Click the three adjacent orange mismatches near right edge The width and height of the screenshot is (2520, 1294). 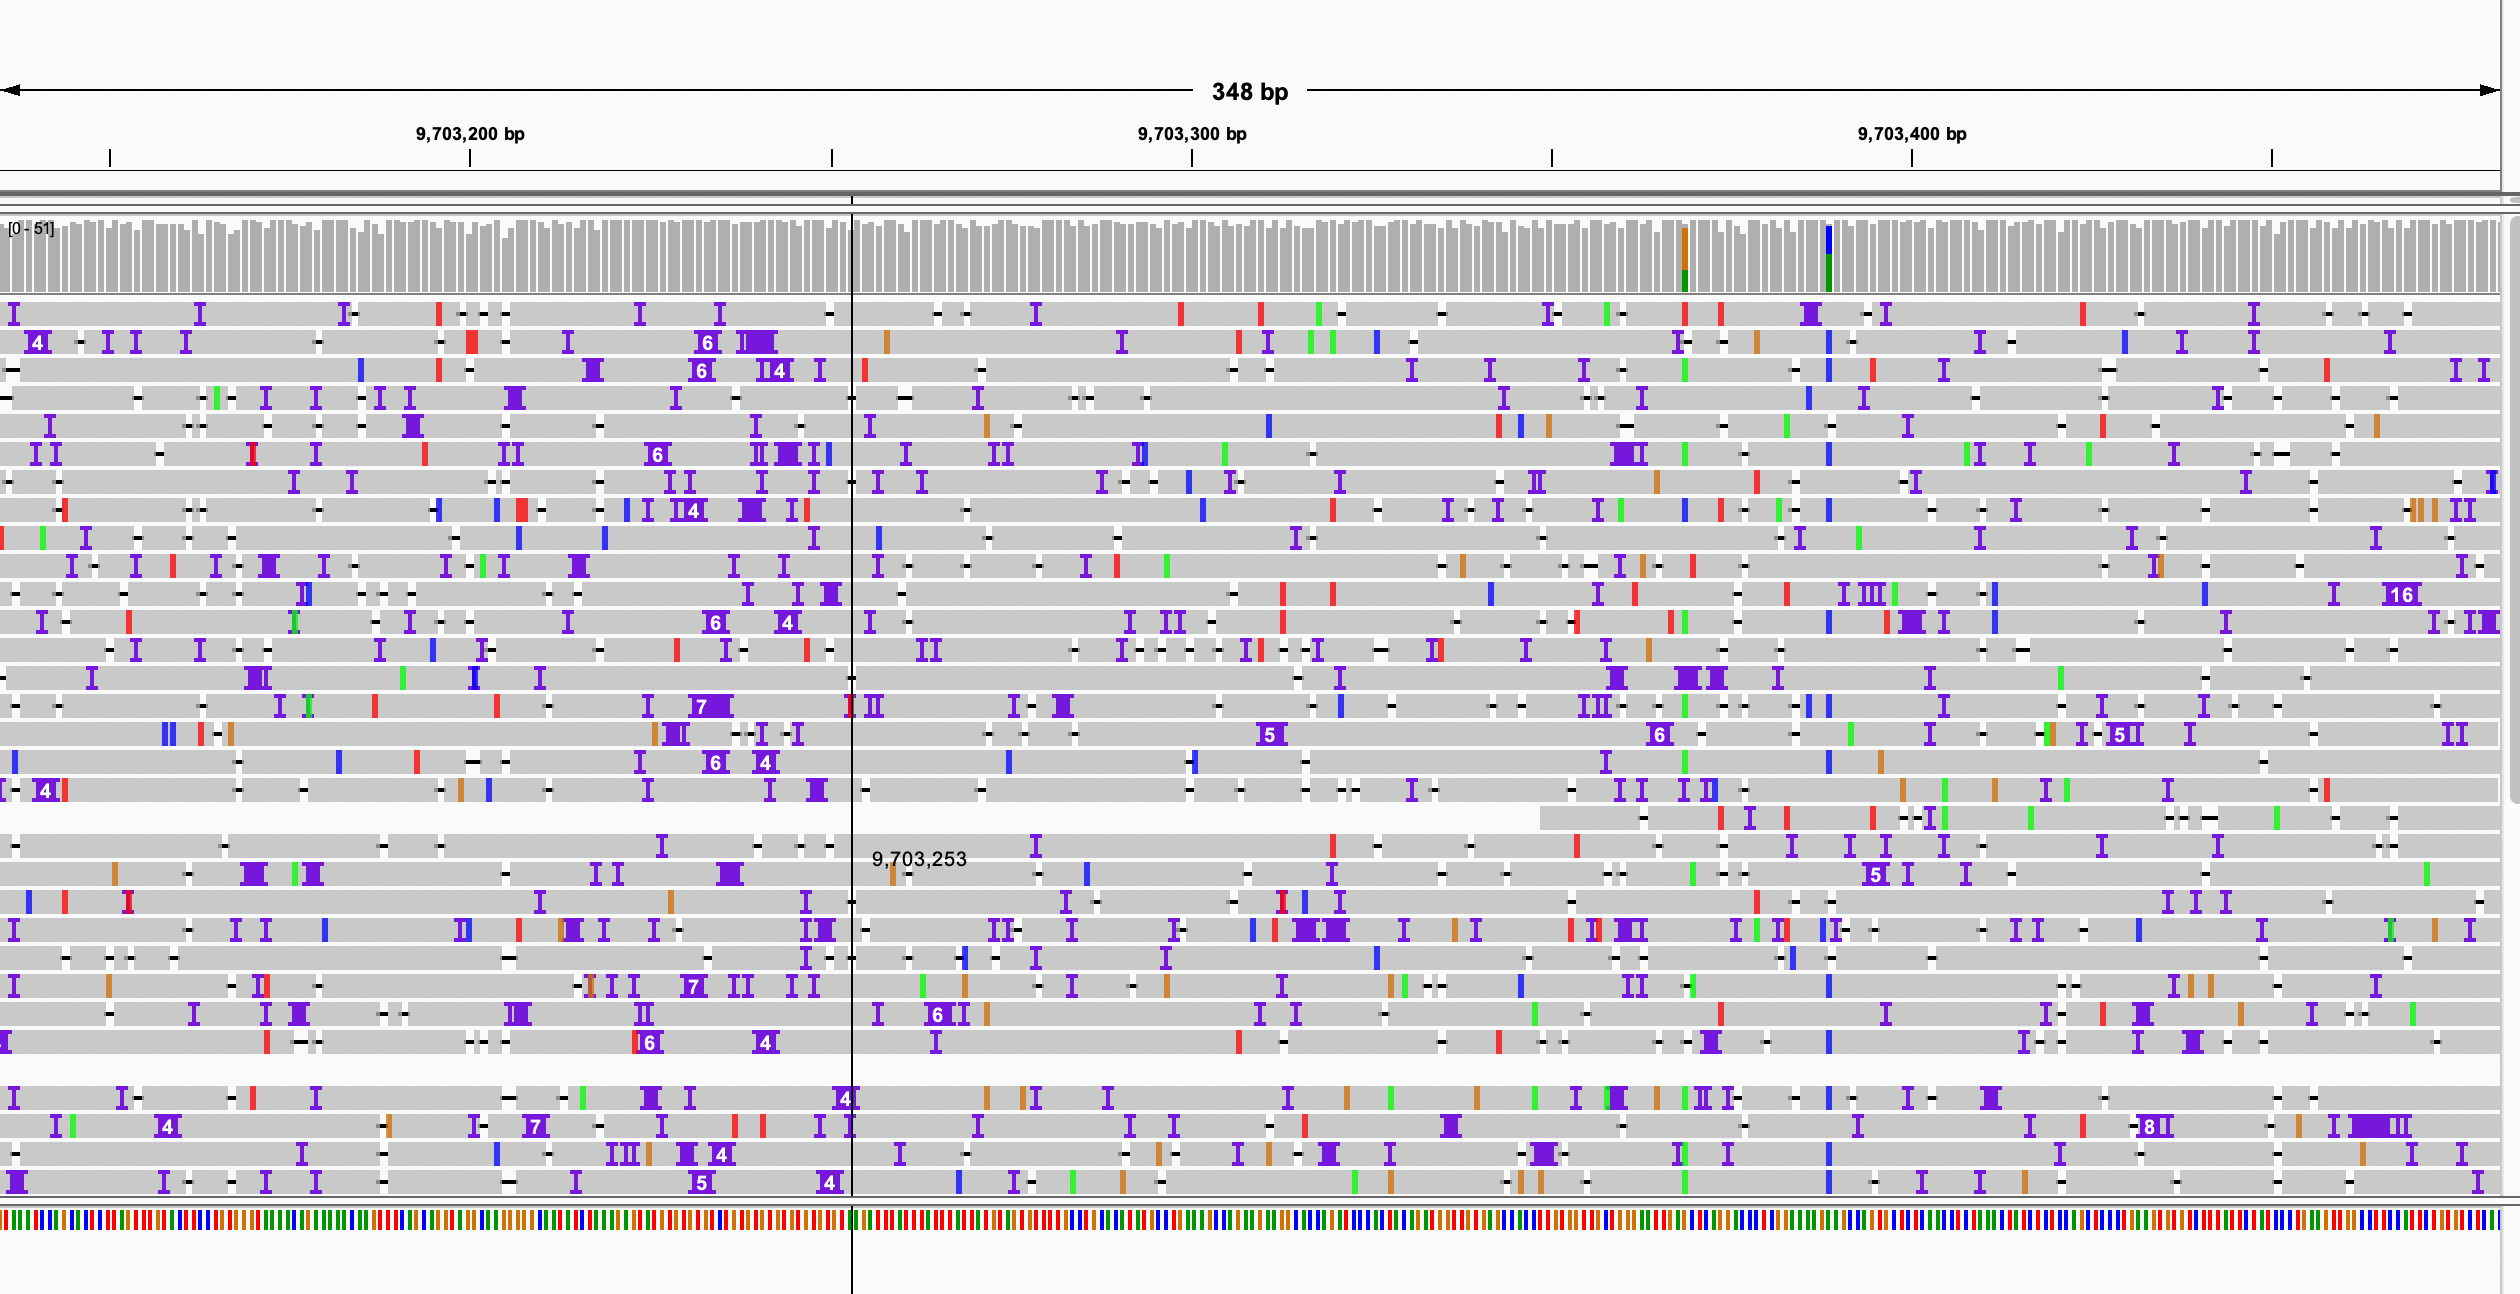pos(2420,511)
